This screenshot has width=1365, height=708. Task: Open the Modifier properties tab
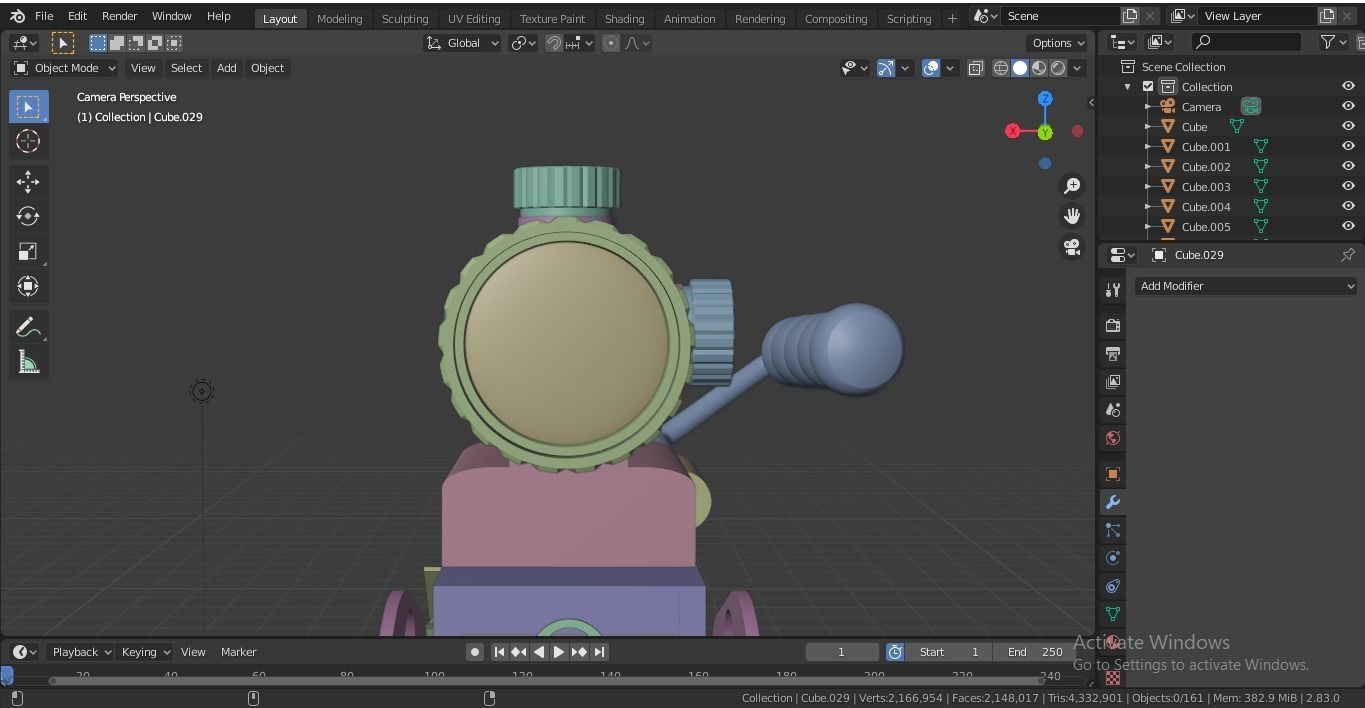tap(1113, 502)
